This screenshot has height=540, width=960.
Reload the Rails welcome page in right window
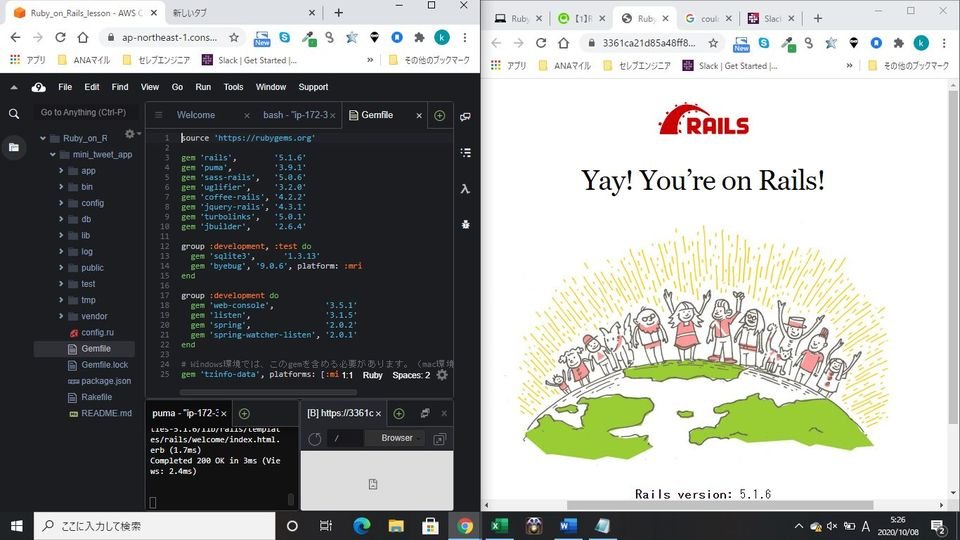click(541, 43)
